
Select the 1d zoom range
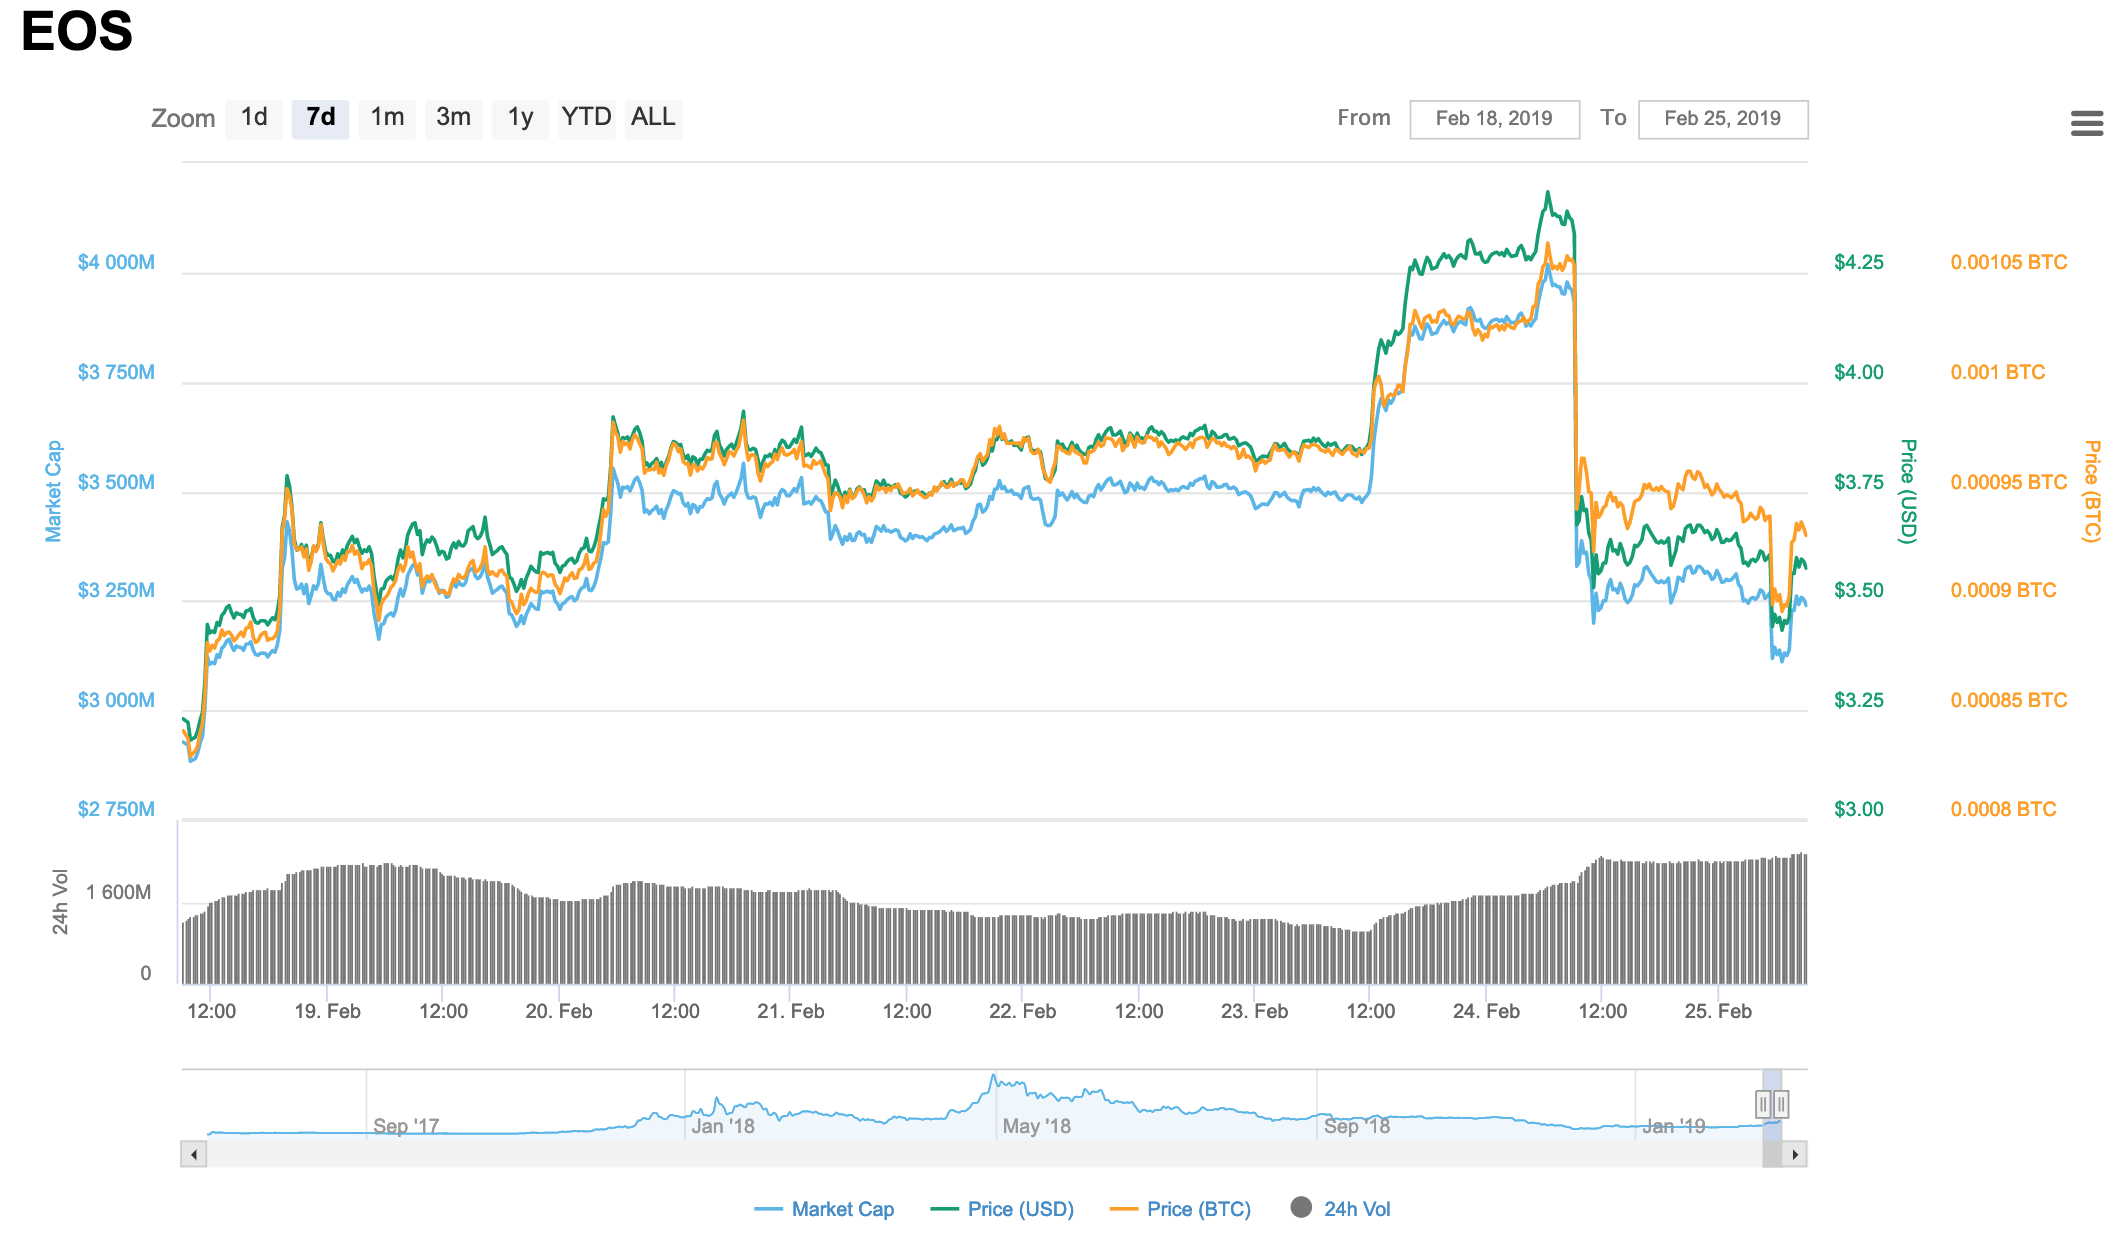(254, 118)
